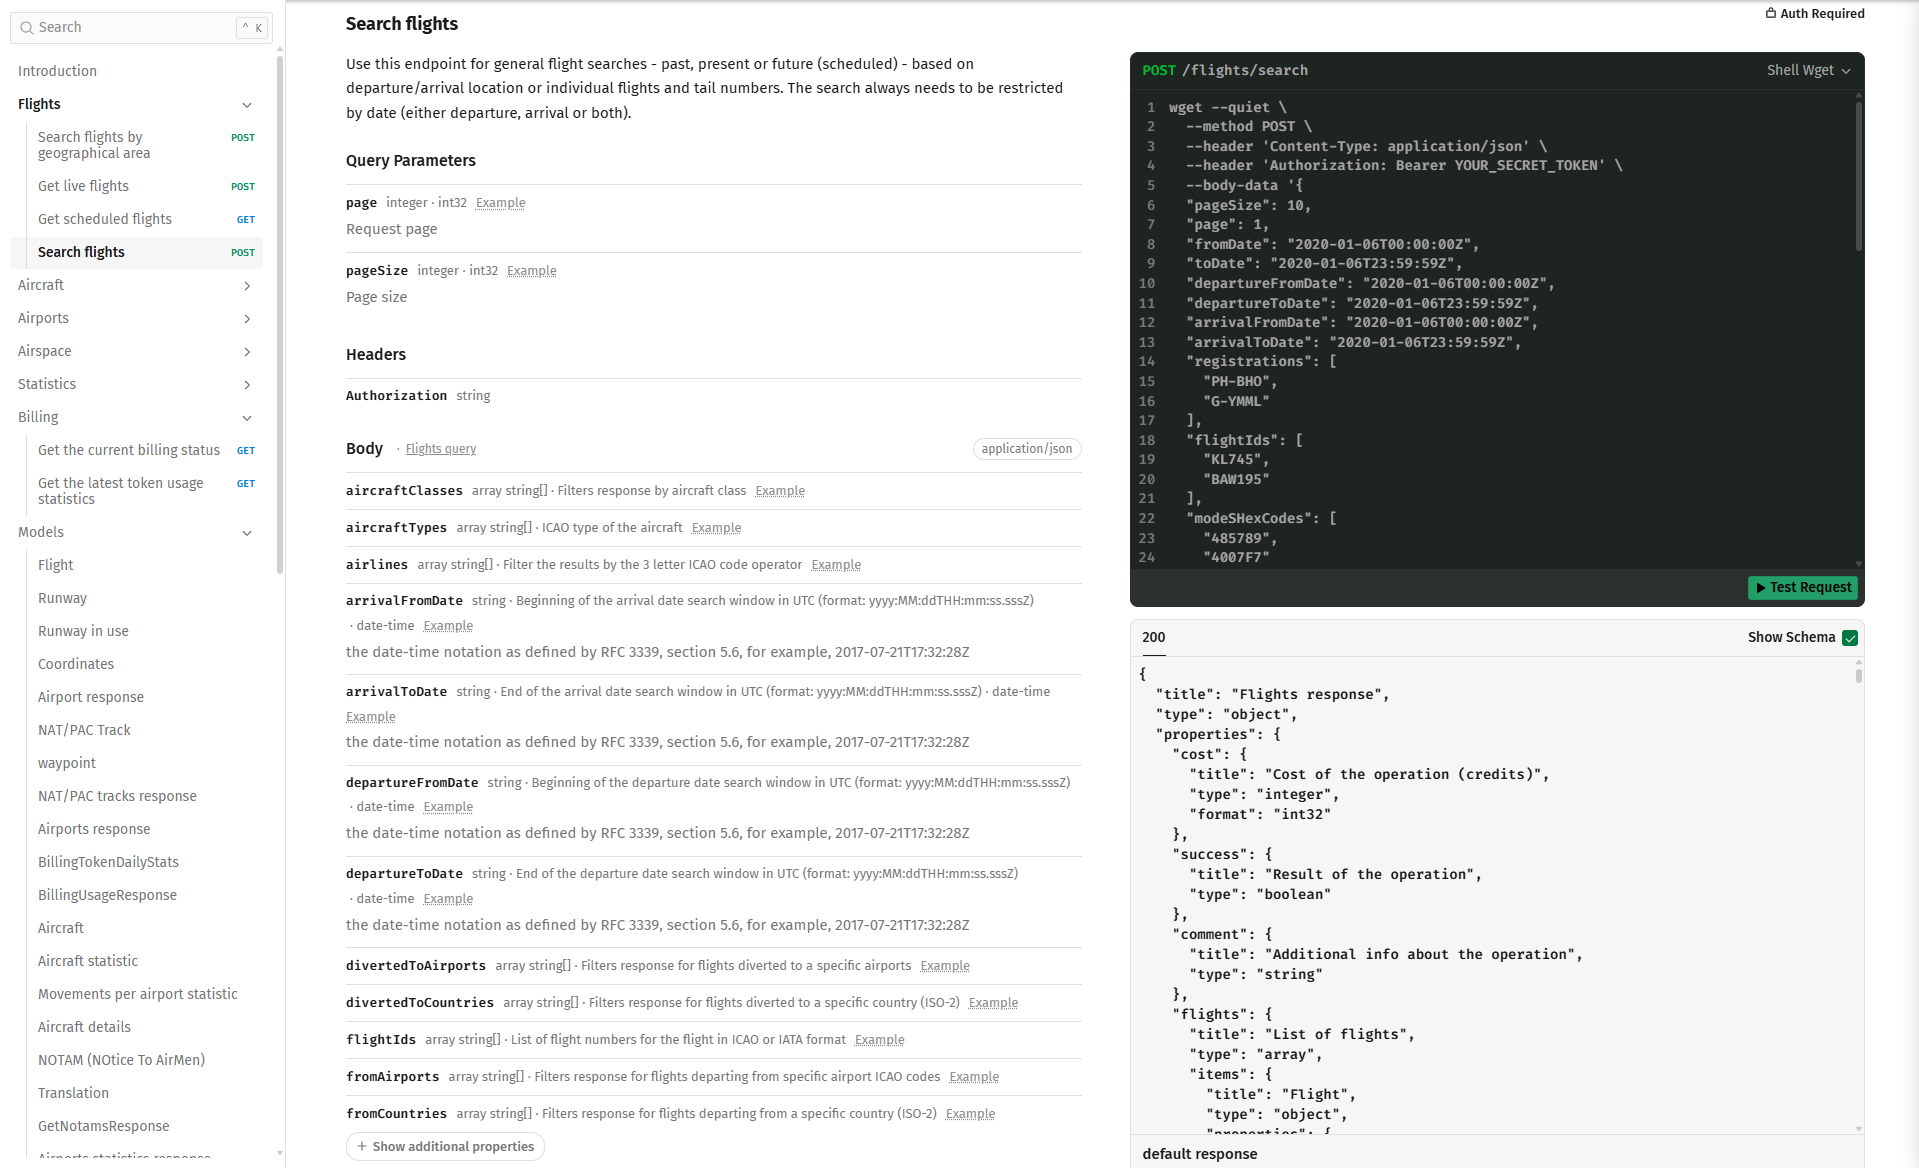1919x1168 pixels.
Task: Open Search flights by geographical area
Action: (137, 145)
